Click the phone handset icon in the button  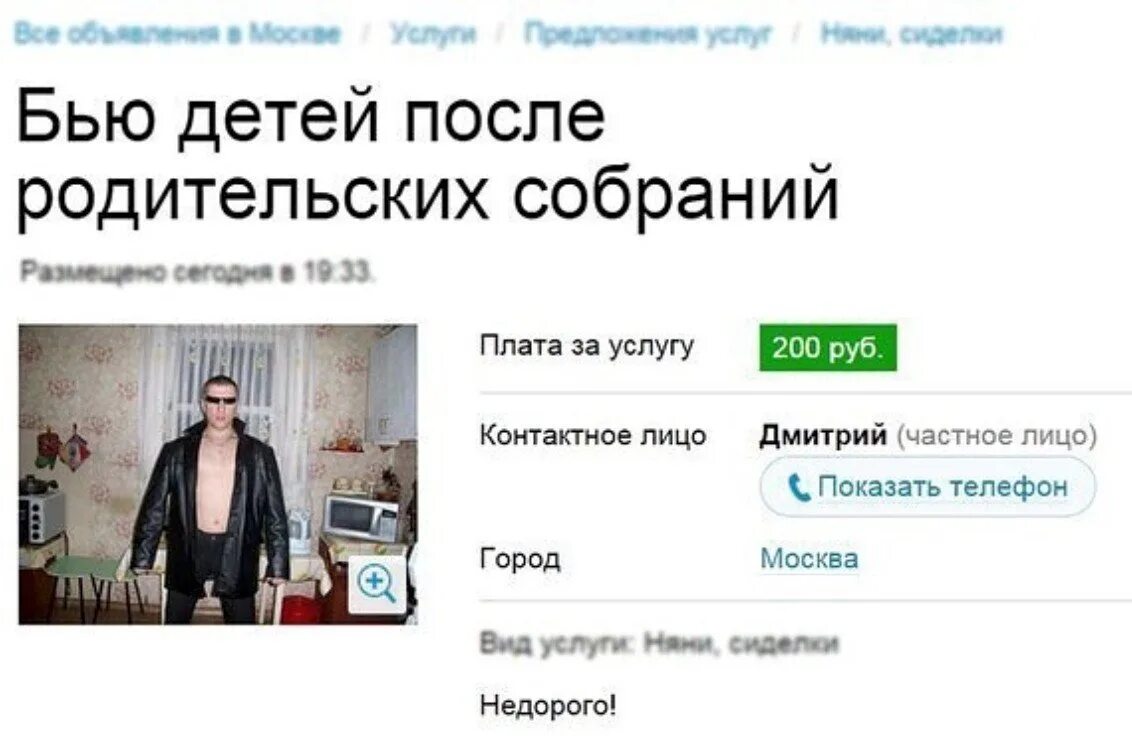point(798,487)
